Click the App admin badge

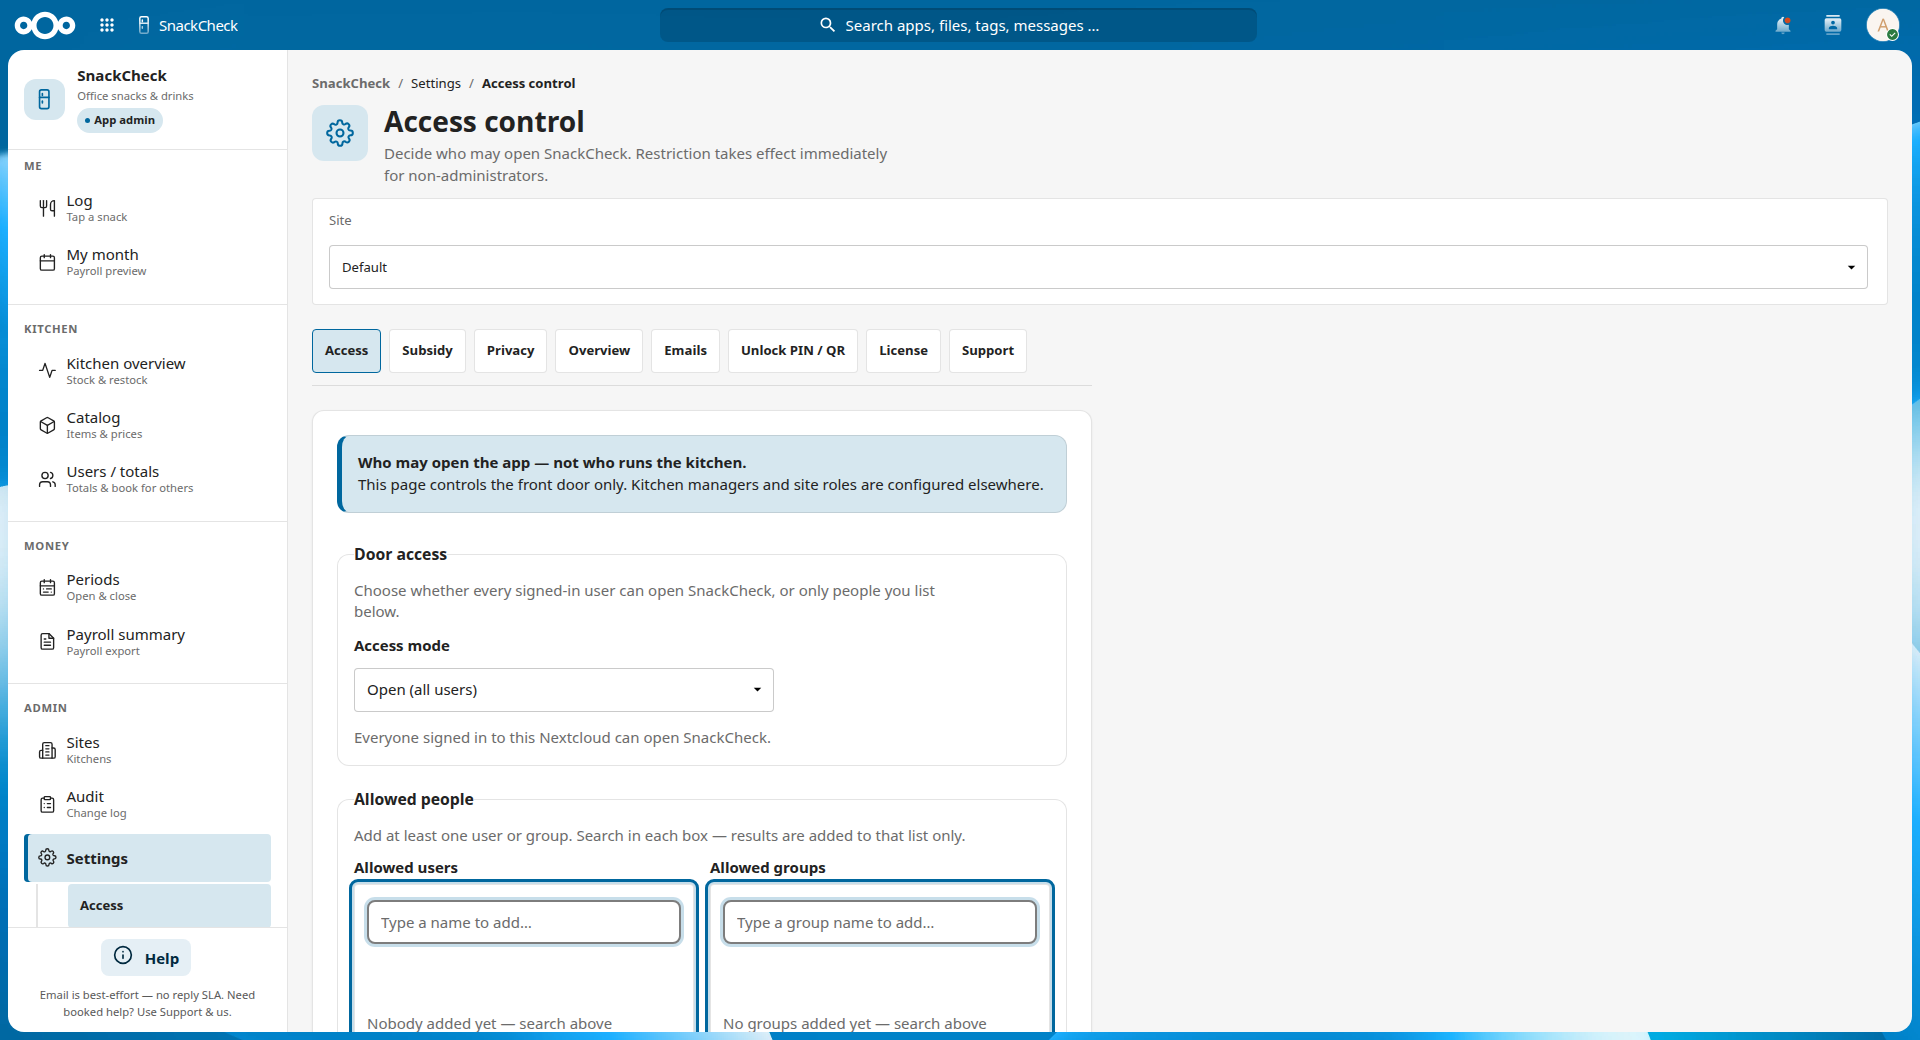point(120,120)
